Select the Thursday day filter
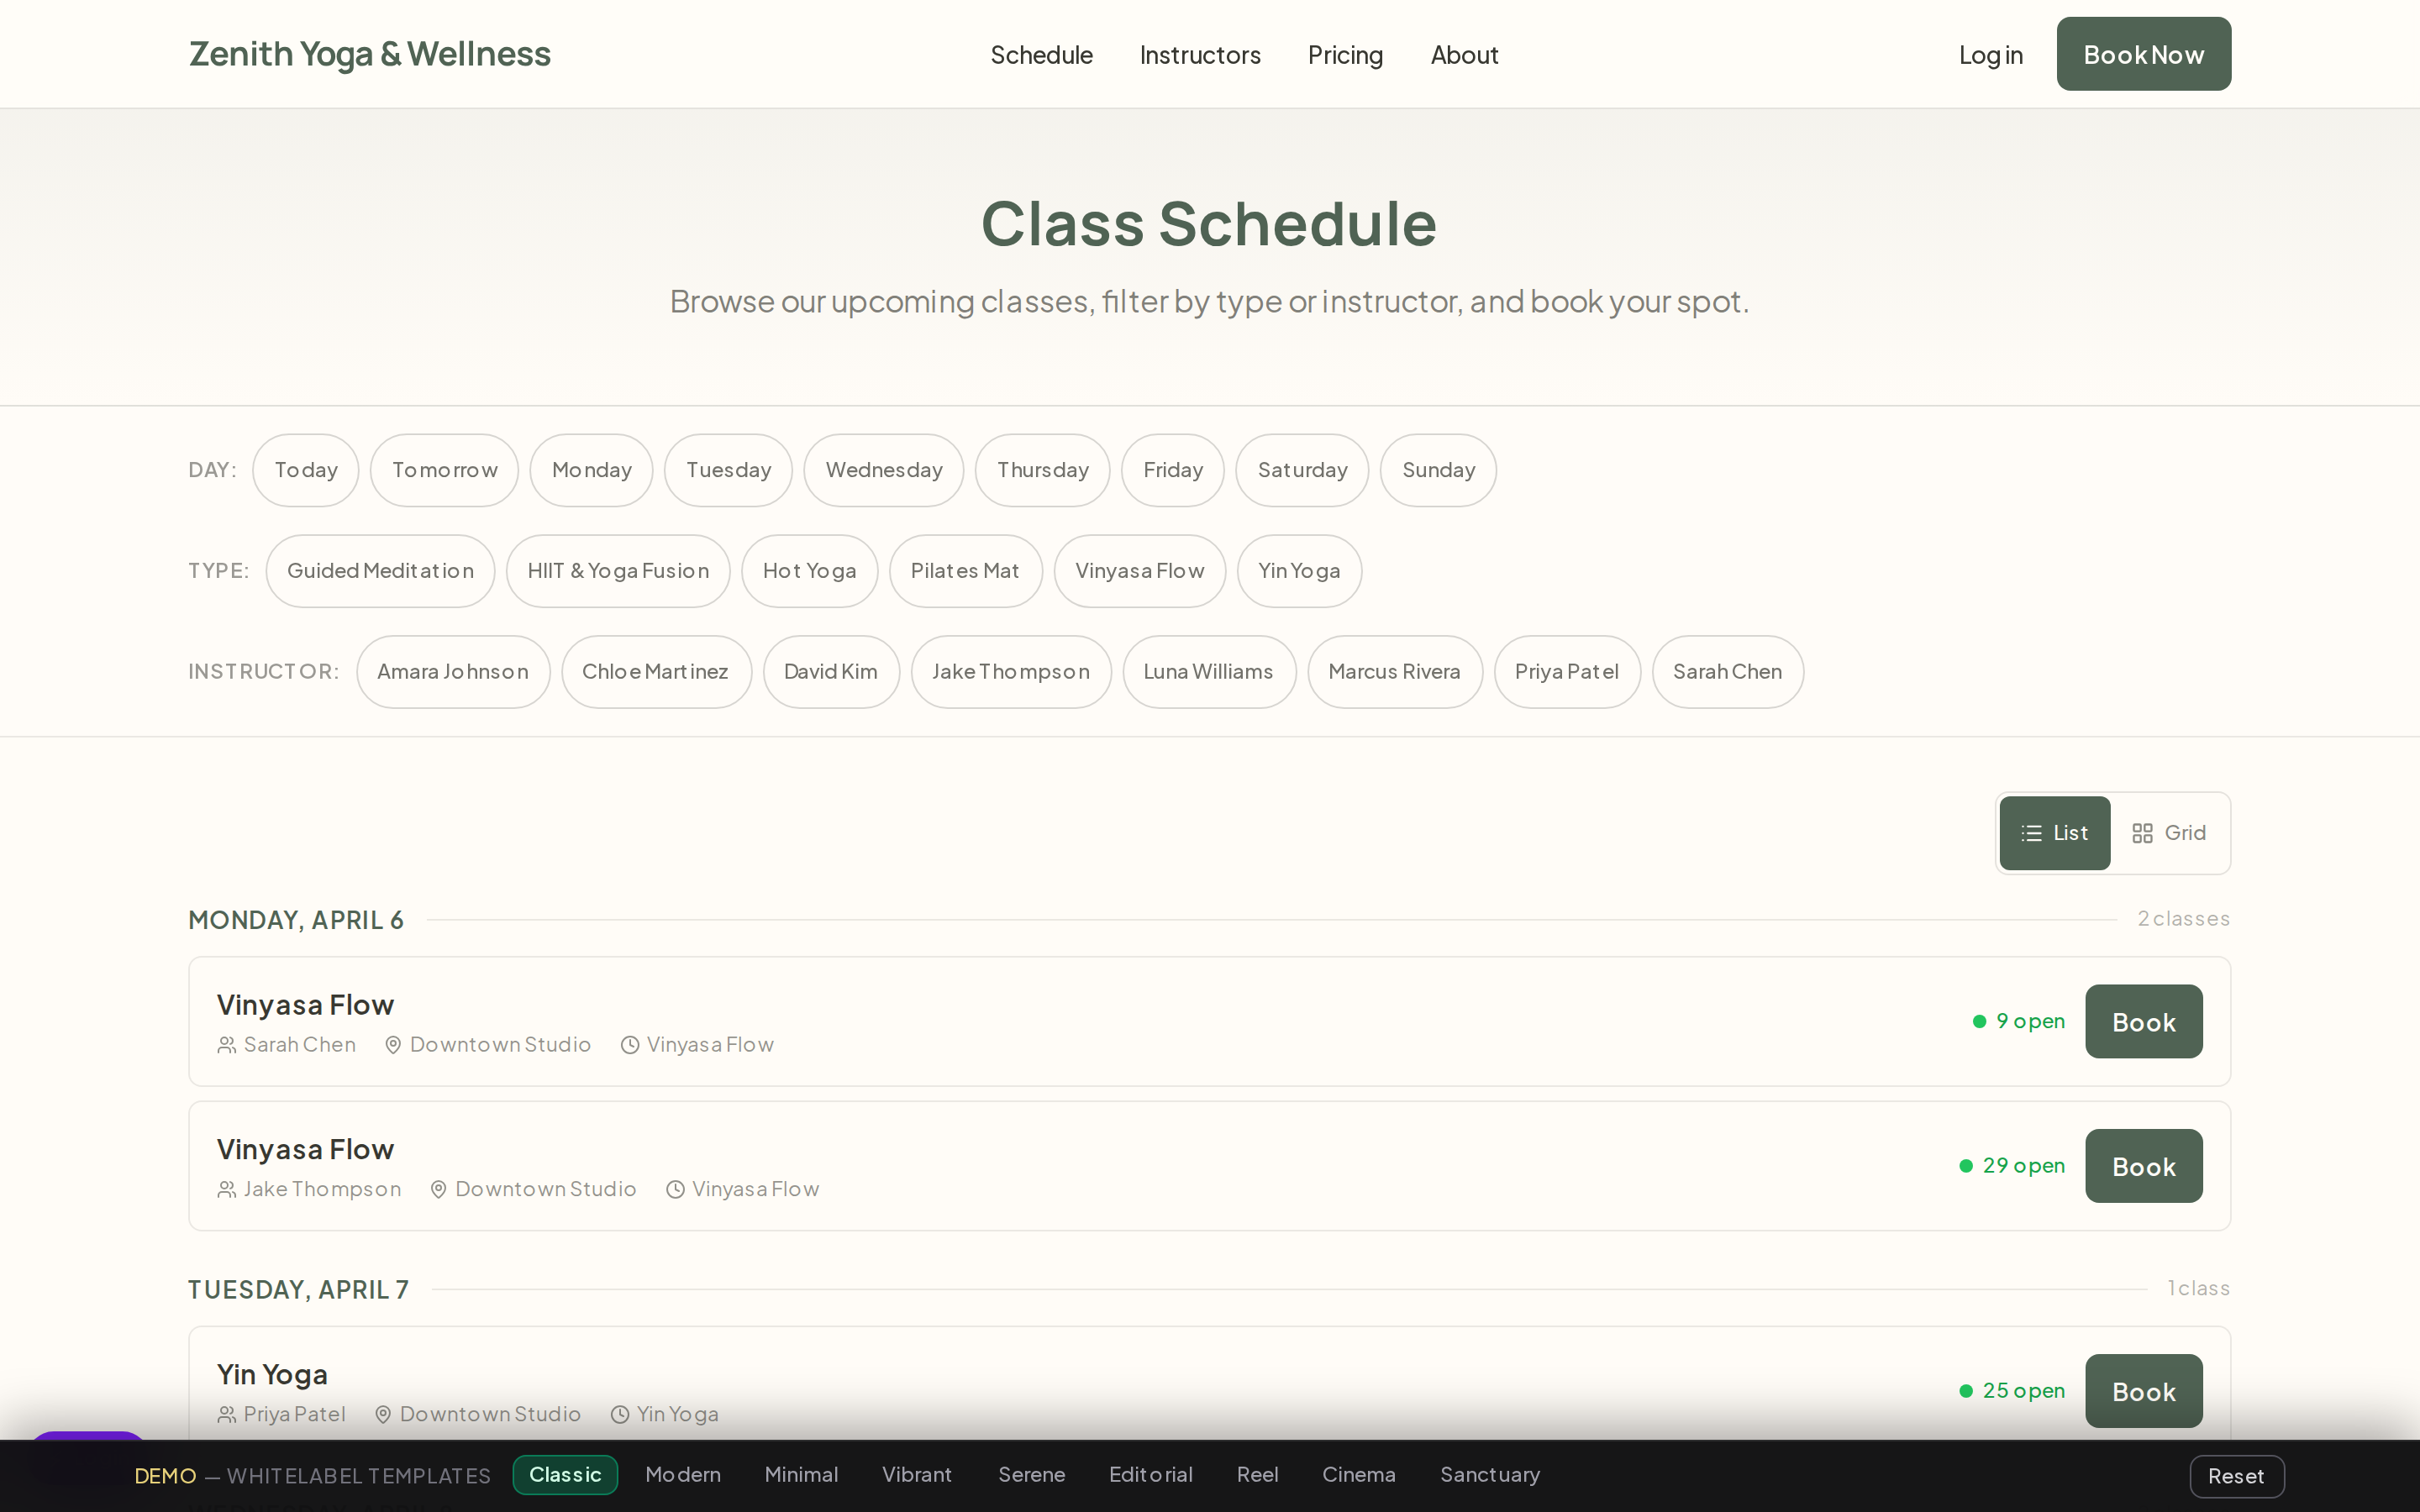2420x1512 pixels. pyautogui.click(x=1042, y=470)
